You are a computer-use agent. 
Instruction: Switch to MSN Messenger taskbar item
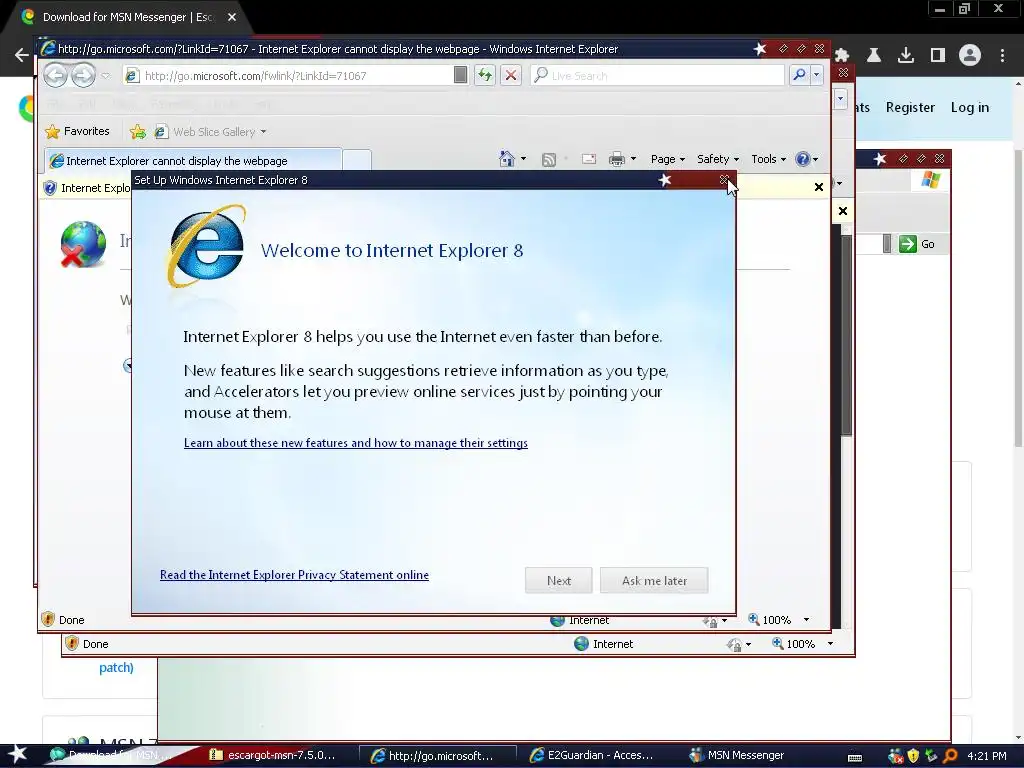(737, 756)
